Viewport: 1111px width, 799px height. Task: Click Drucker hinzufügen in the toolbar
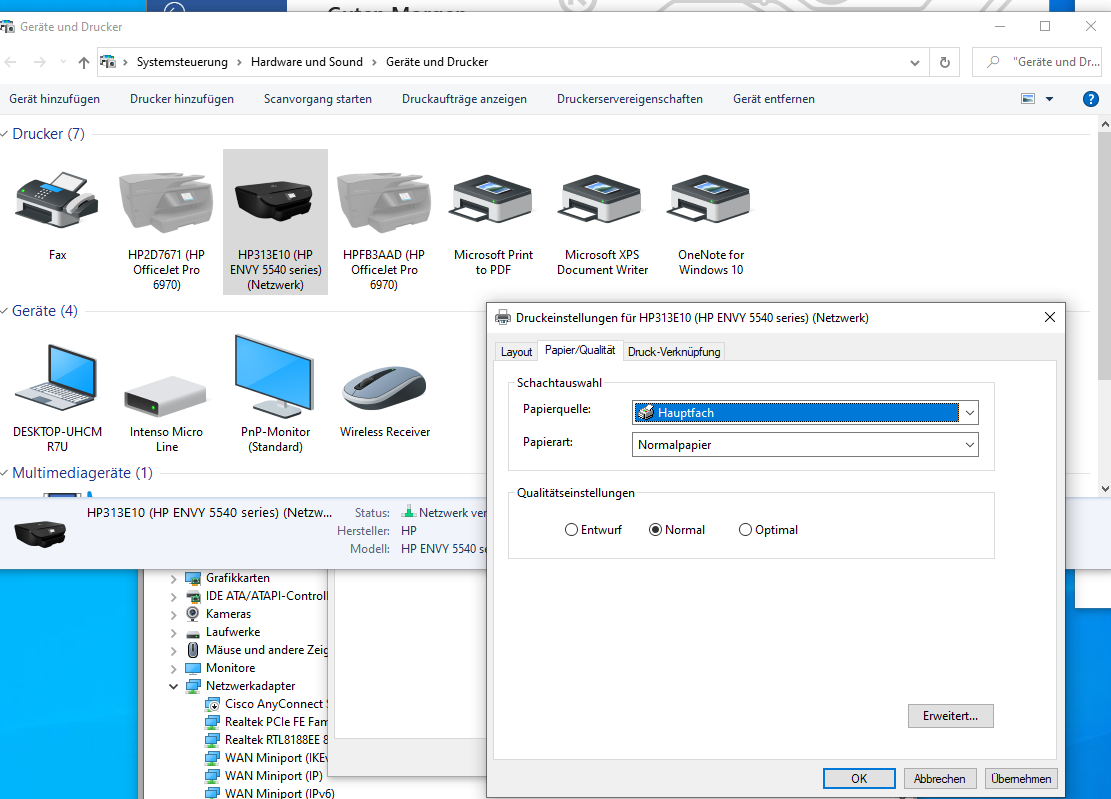pos(181,99)
